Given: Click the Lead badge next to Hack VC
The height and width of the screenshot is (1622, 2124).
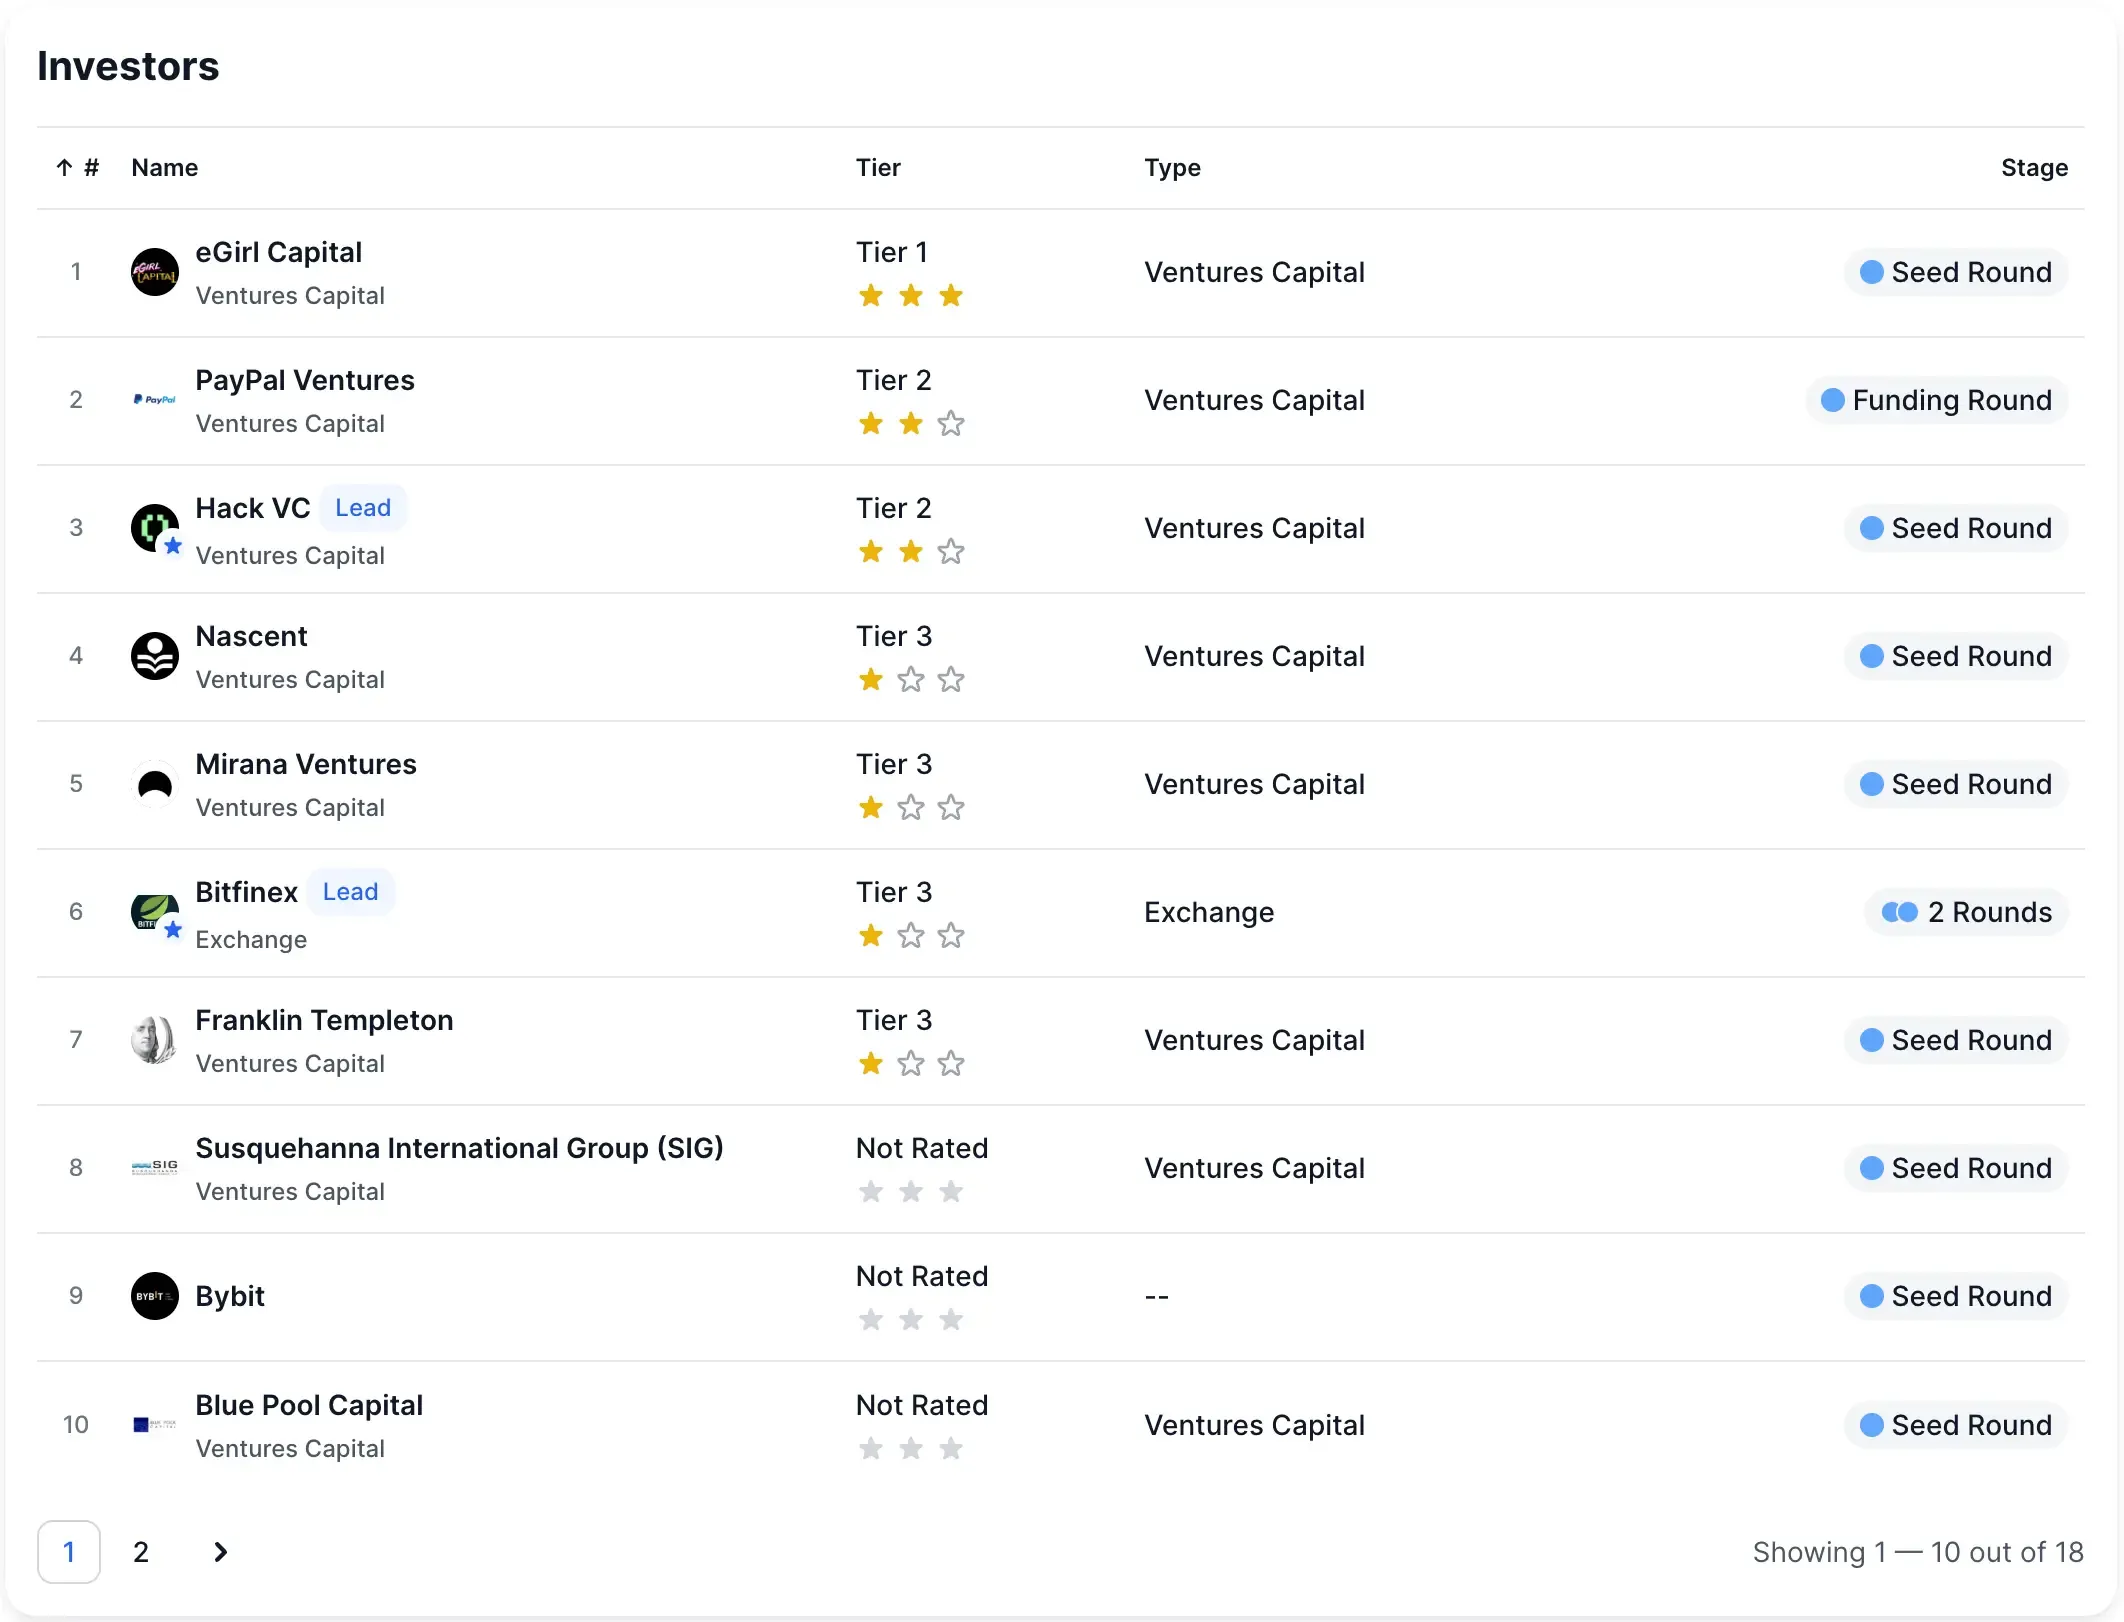Looking at the screenshot, I should pyautogui.click(x=363, y=508).
